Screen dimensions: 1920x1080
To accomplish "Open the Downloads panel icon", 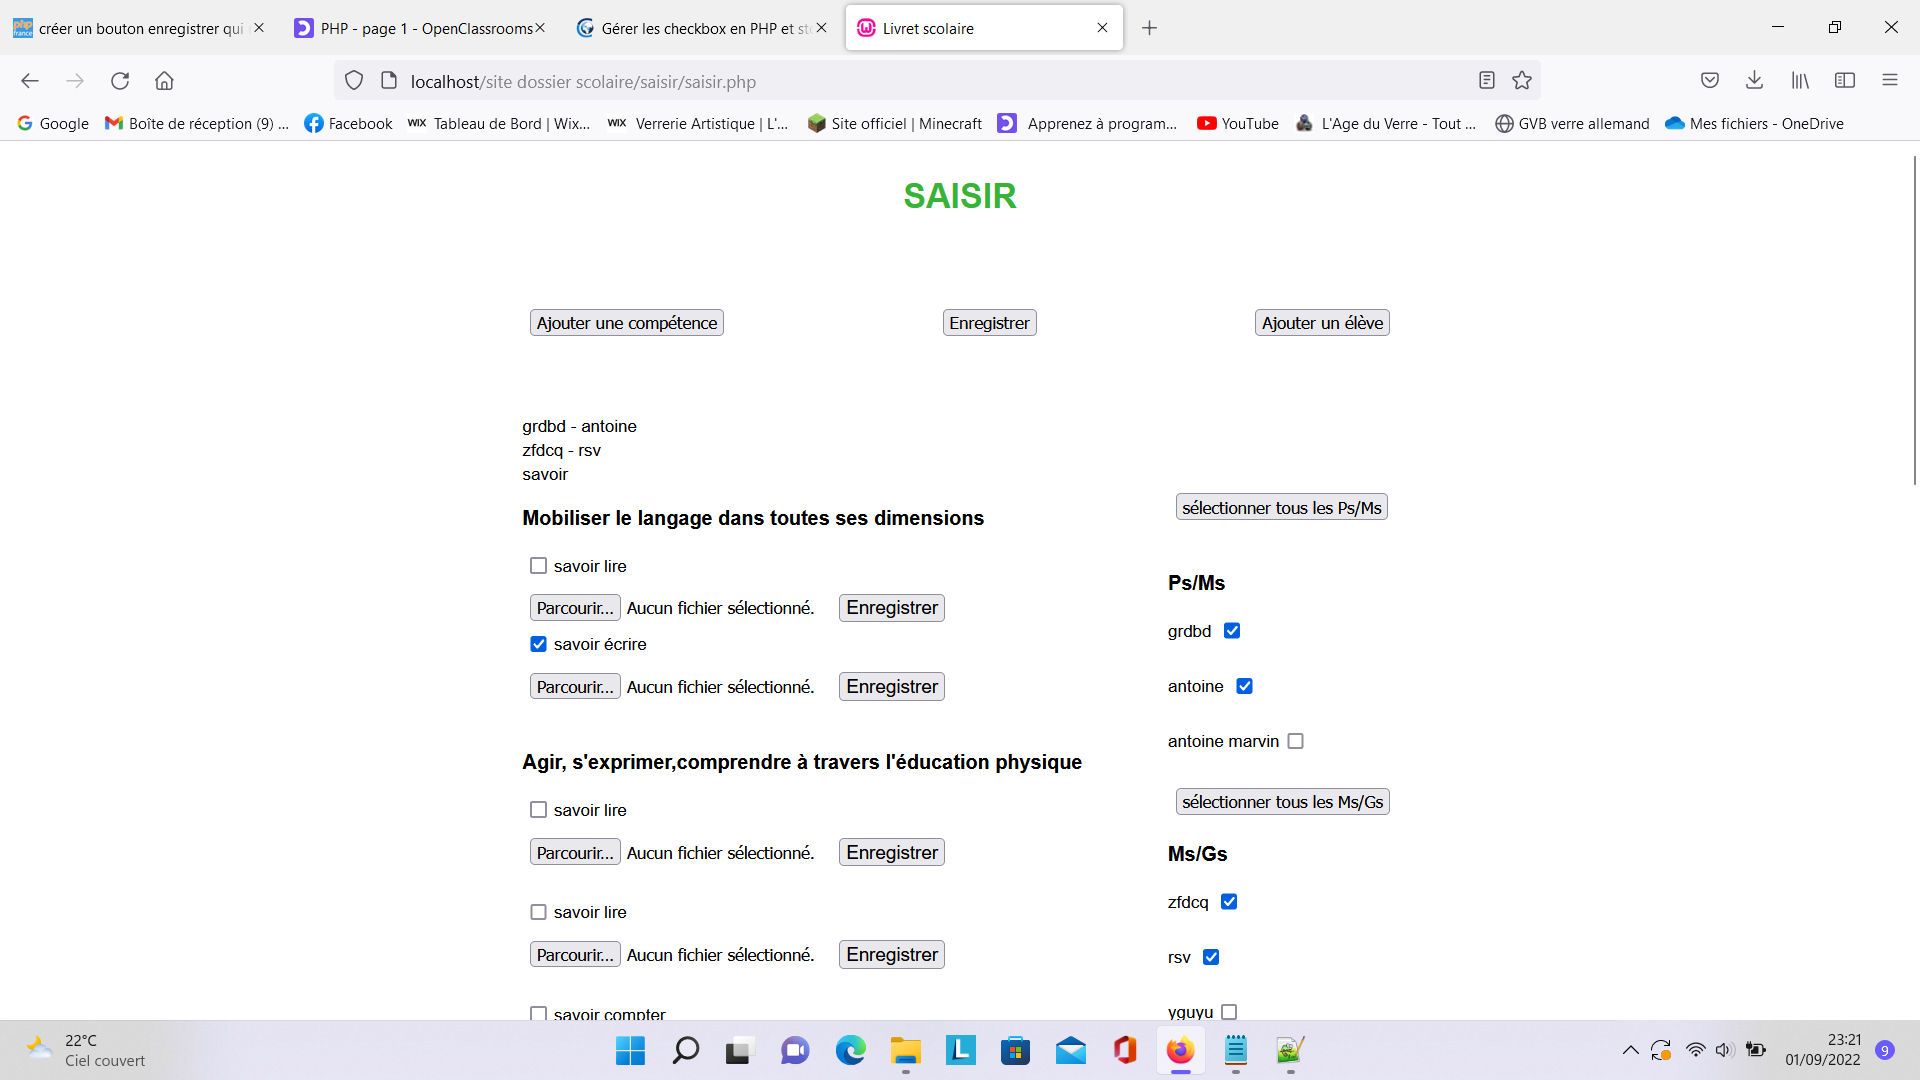I will pos(1754,81).
